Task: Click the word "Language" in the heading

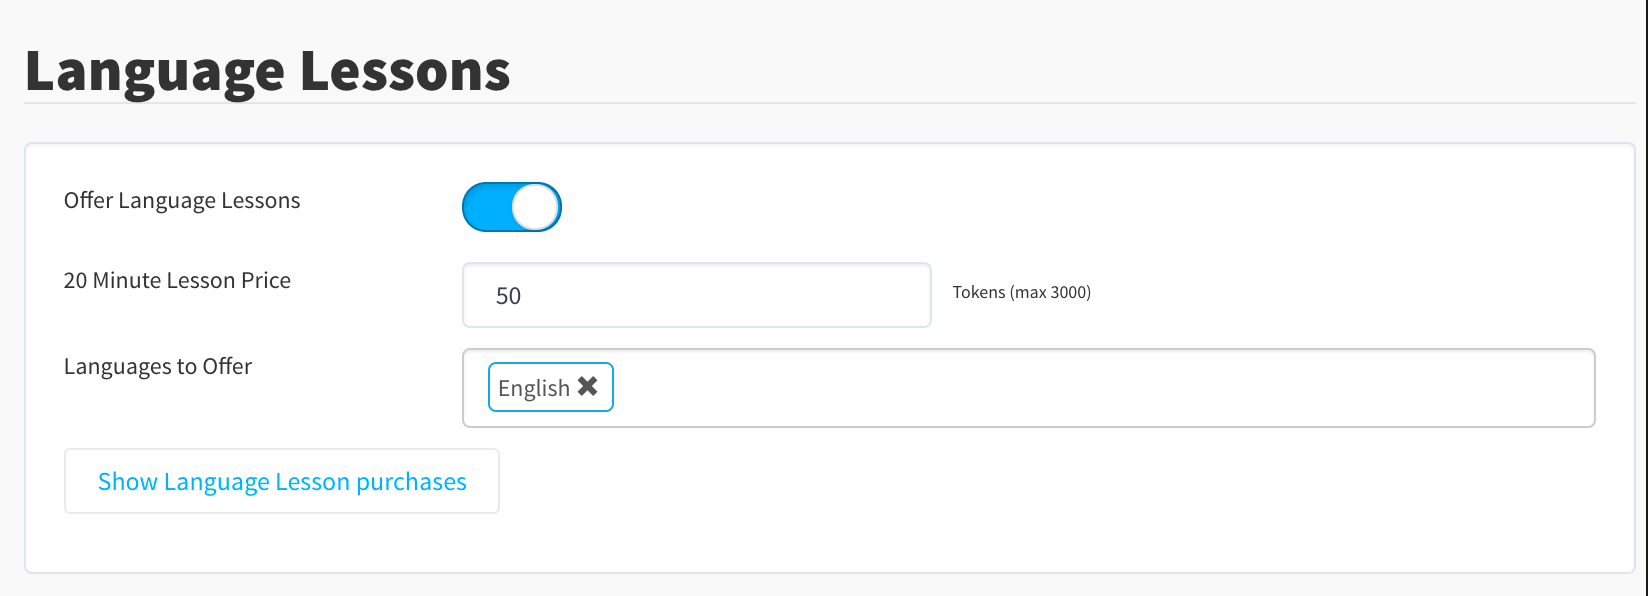Action: tap(155, 71)
